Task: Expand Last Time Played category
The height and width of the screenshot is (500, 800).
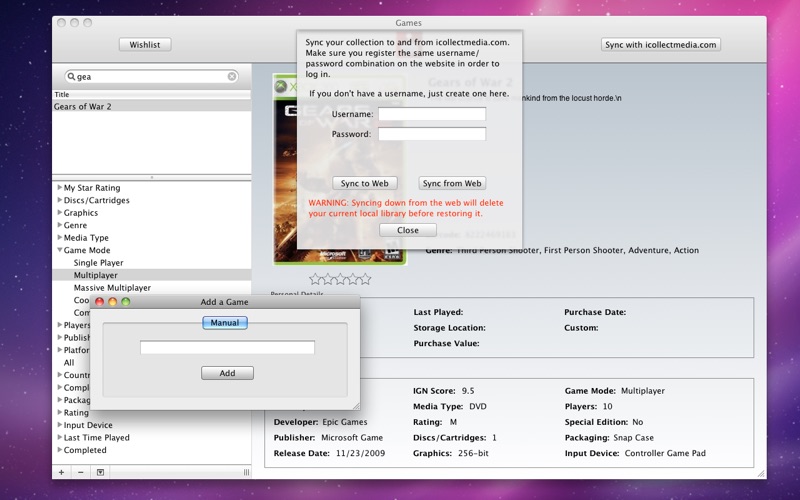Action: tap(60, 437)
